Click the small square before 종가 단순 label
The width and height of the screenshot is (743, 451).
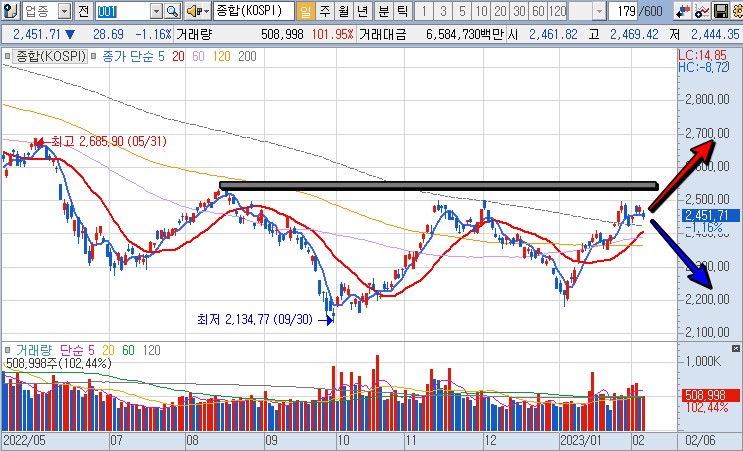(x=93, y=57)
